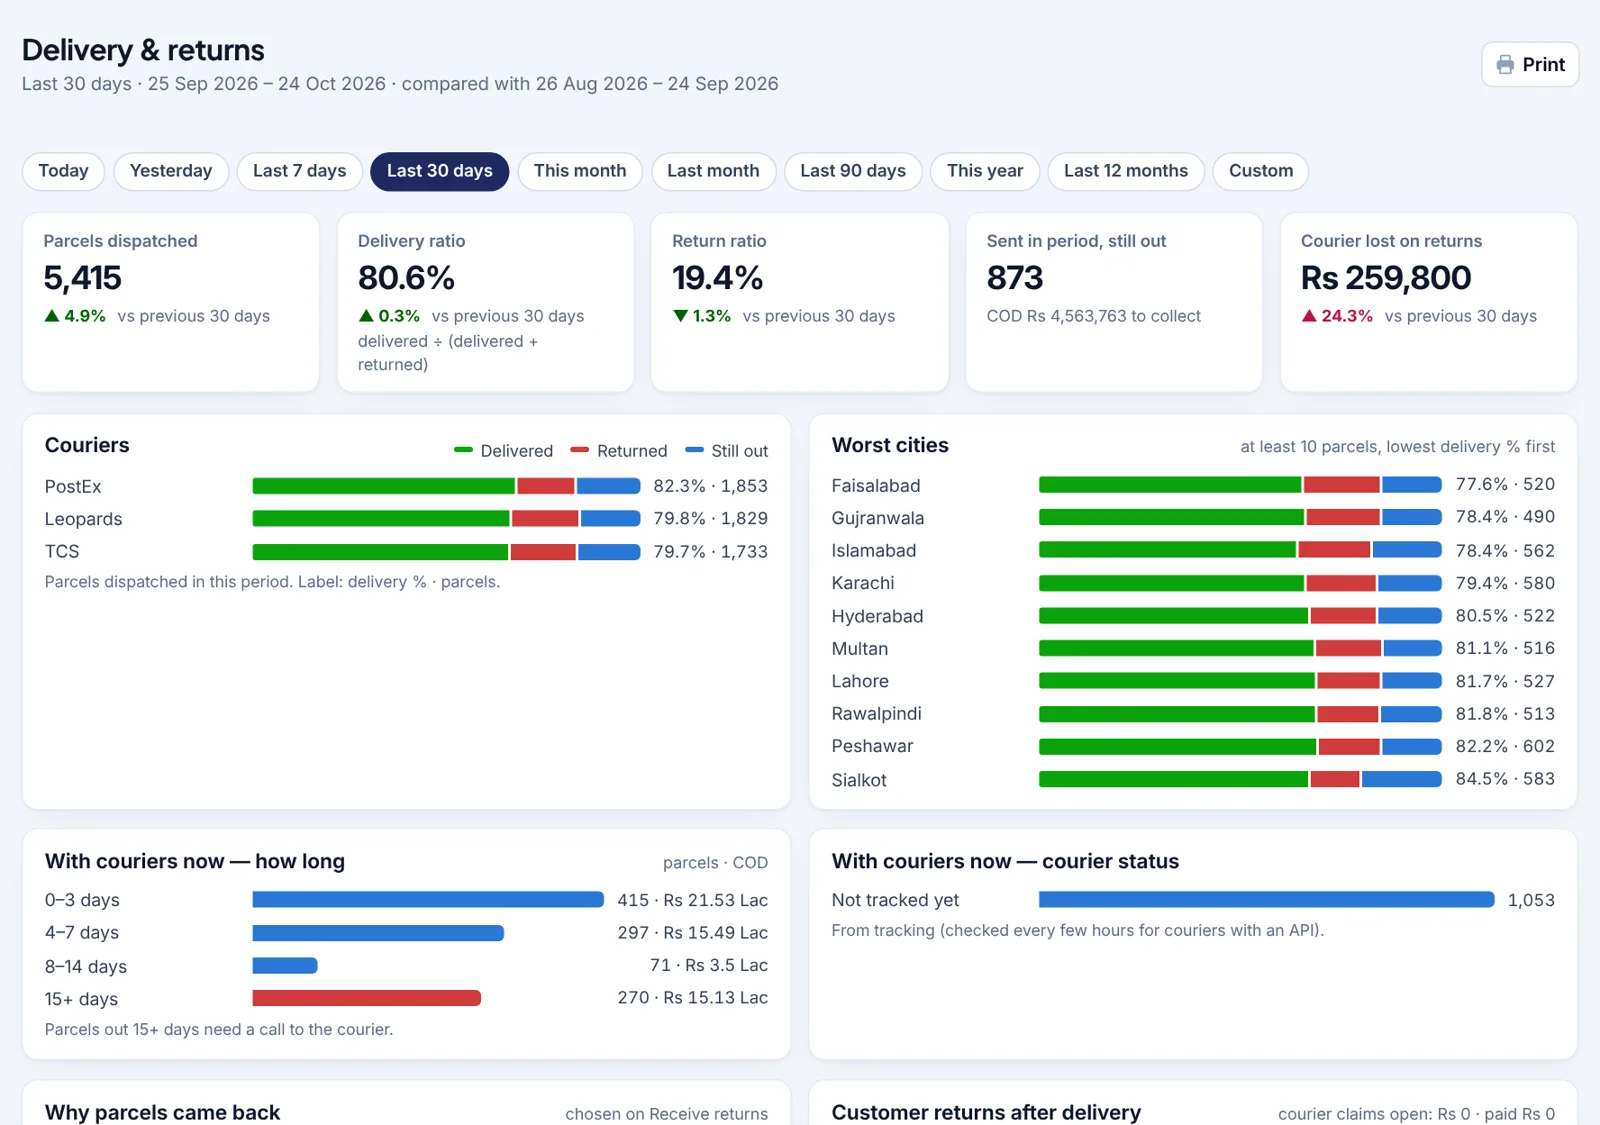Click the Multan city row label
The height and width of the screenshot is (1125, 1600).
860,649
